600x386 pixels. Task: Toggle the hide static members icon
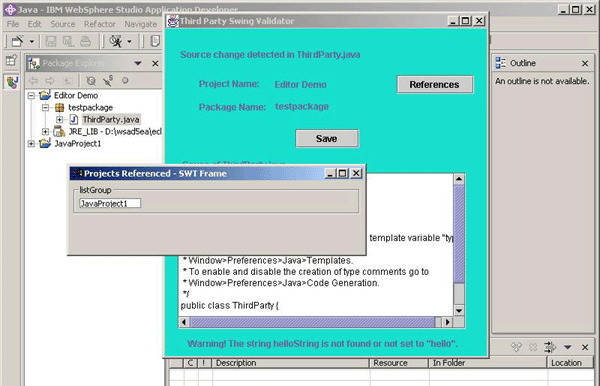[108, 80]
